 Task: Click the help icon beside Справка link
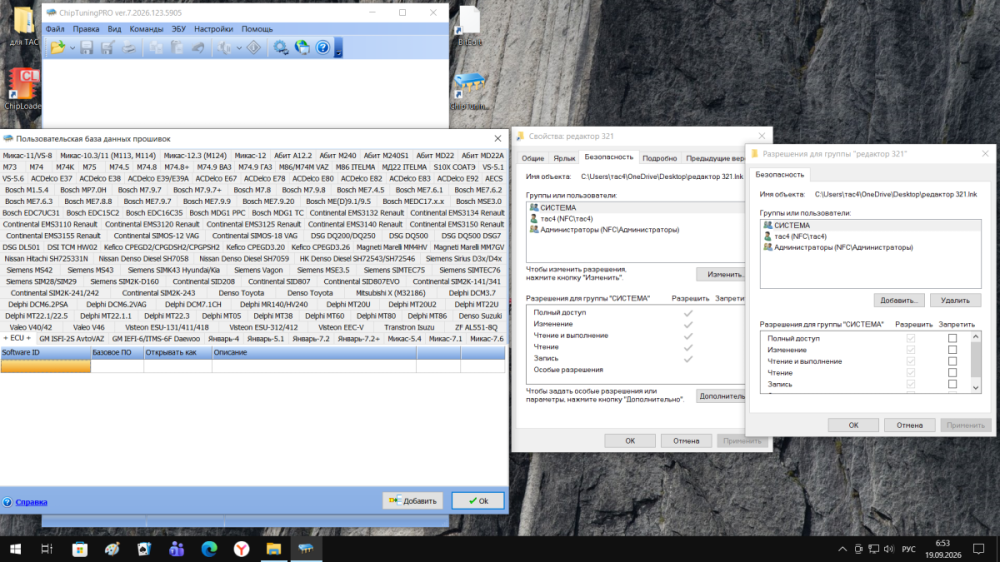click(x=7, y=502)
